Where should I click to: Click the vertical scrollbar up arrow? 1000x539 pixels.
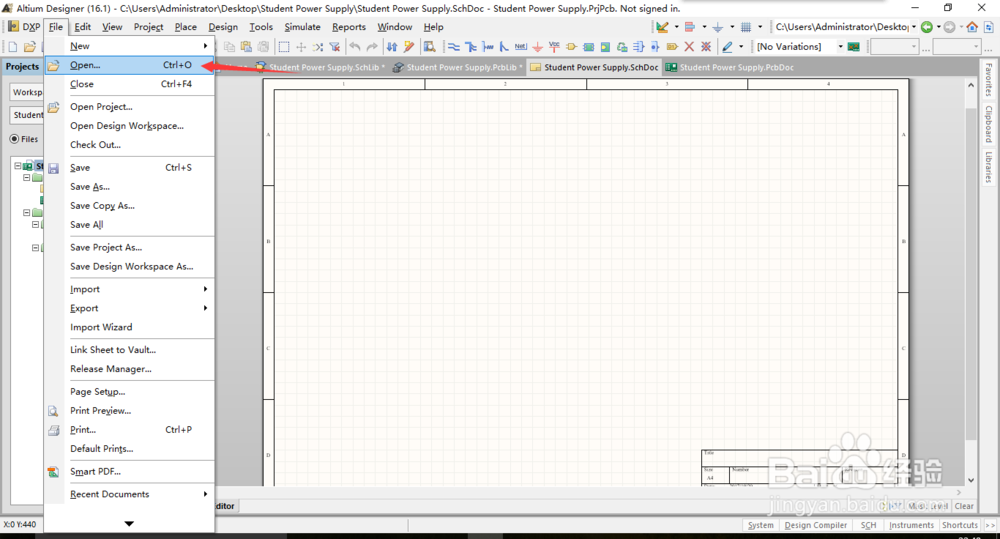tap(971, 85)
